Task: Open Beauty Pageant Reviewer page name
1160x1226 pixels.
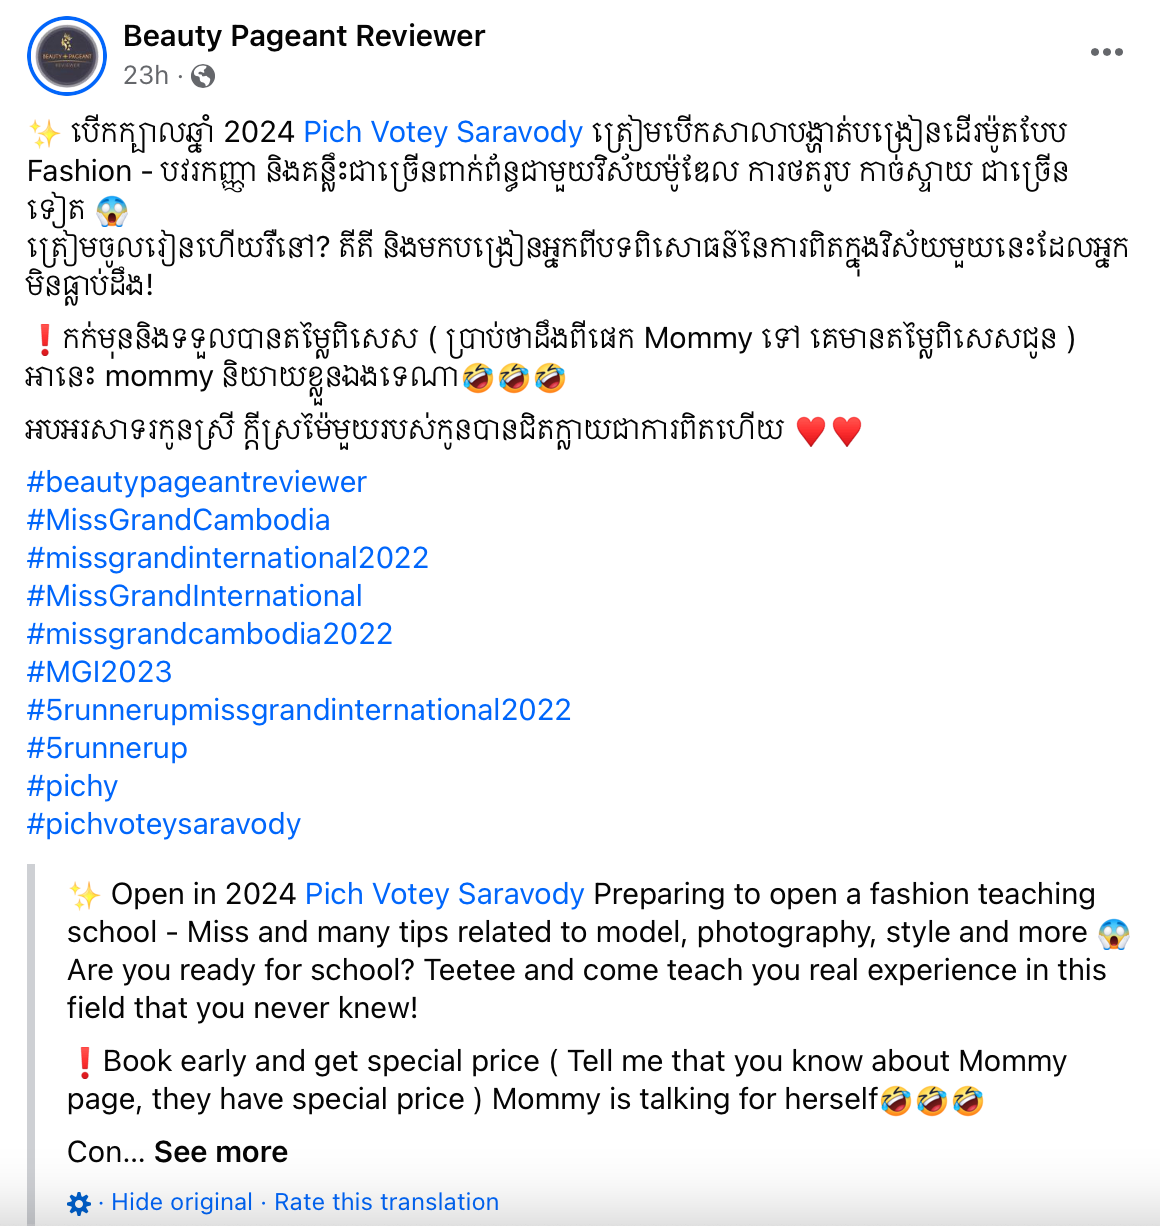Action: coord(304,36)
